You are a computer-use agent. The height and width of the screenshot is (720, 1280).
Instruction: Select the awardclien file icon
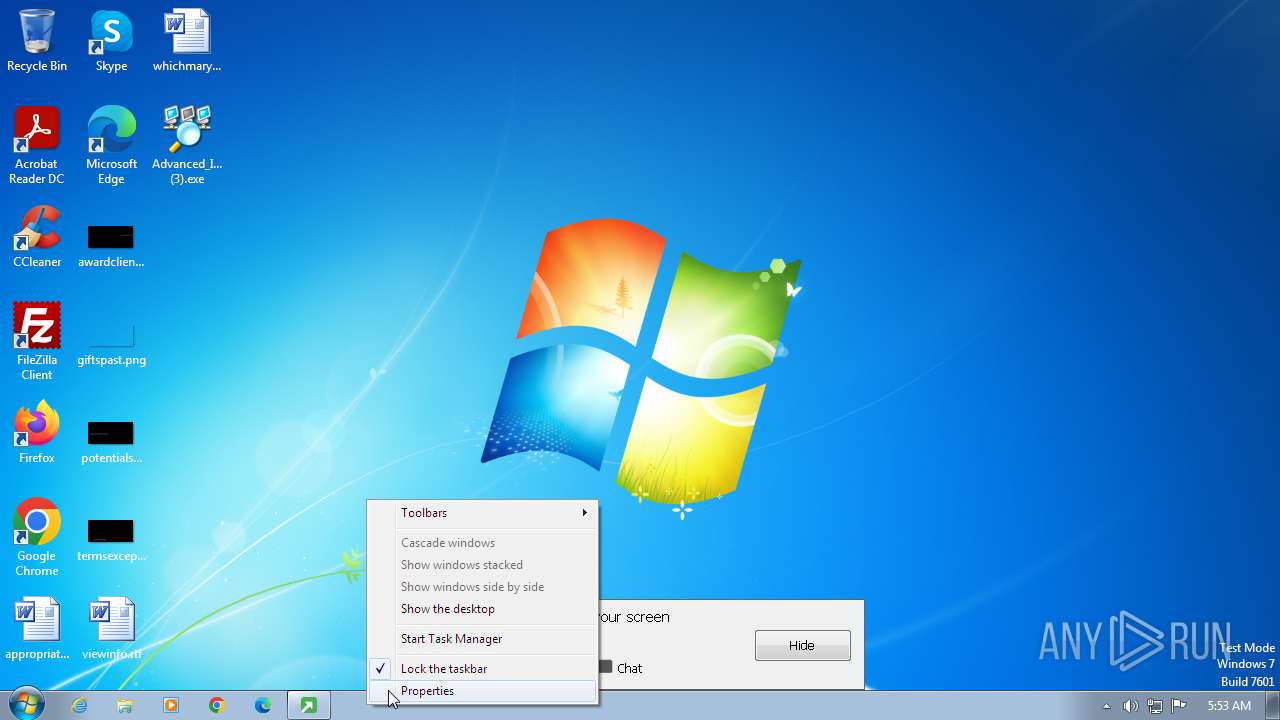click(x=111, y=245)
